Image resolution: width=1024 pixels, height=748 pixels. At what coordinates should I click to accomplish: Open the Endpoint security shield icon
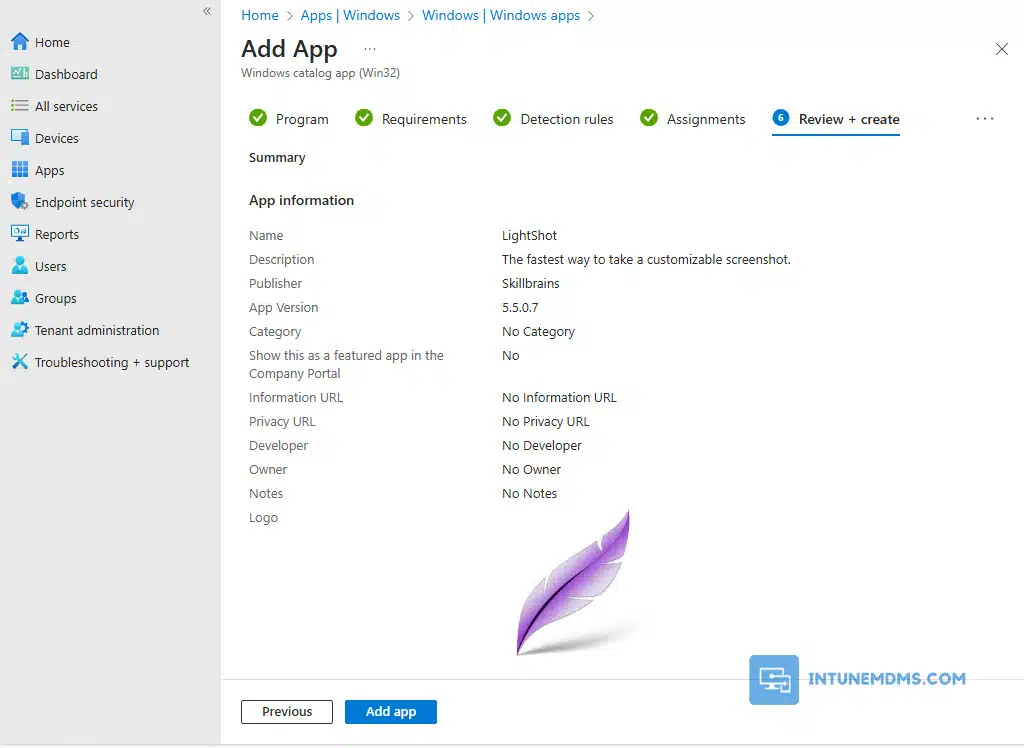tap(20, 202)
